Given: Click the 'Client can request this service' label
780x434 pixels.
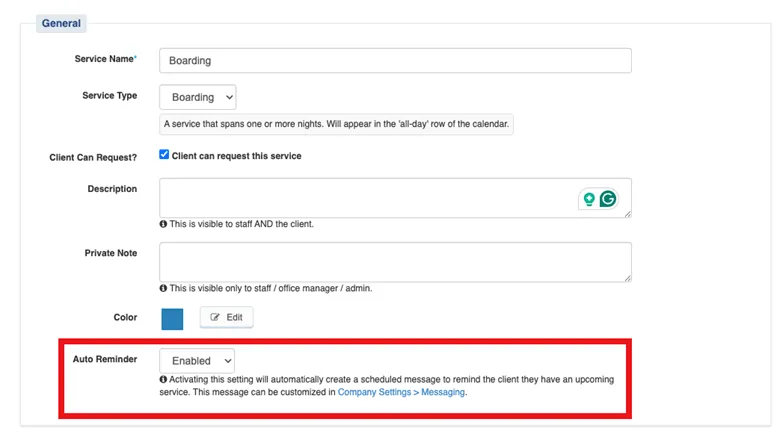Looking at the screenshot, I should pyautogui.click(x=237, y=156).
